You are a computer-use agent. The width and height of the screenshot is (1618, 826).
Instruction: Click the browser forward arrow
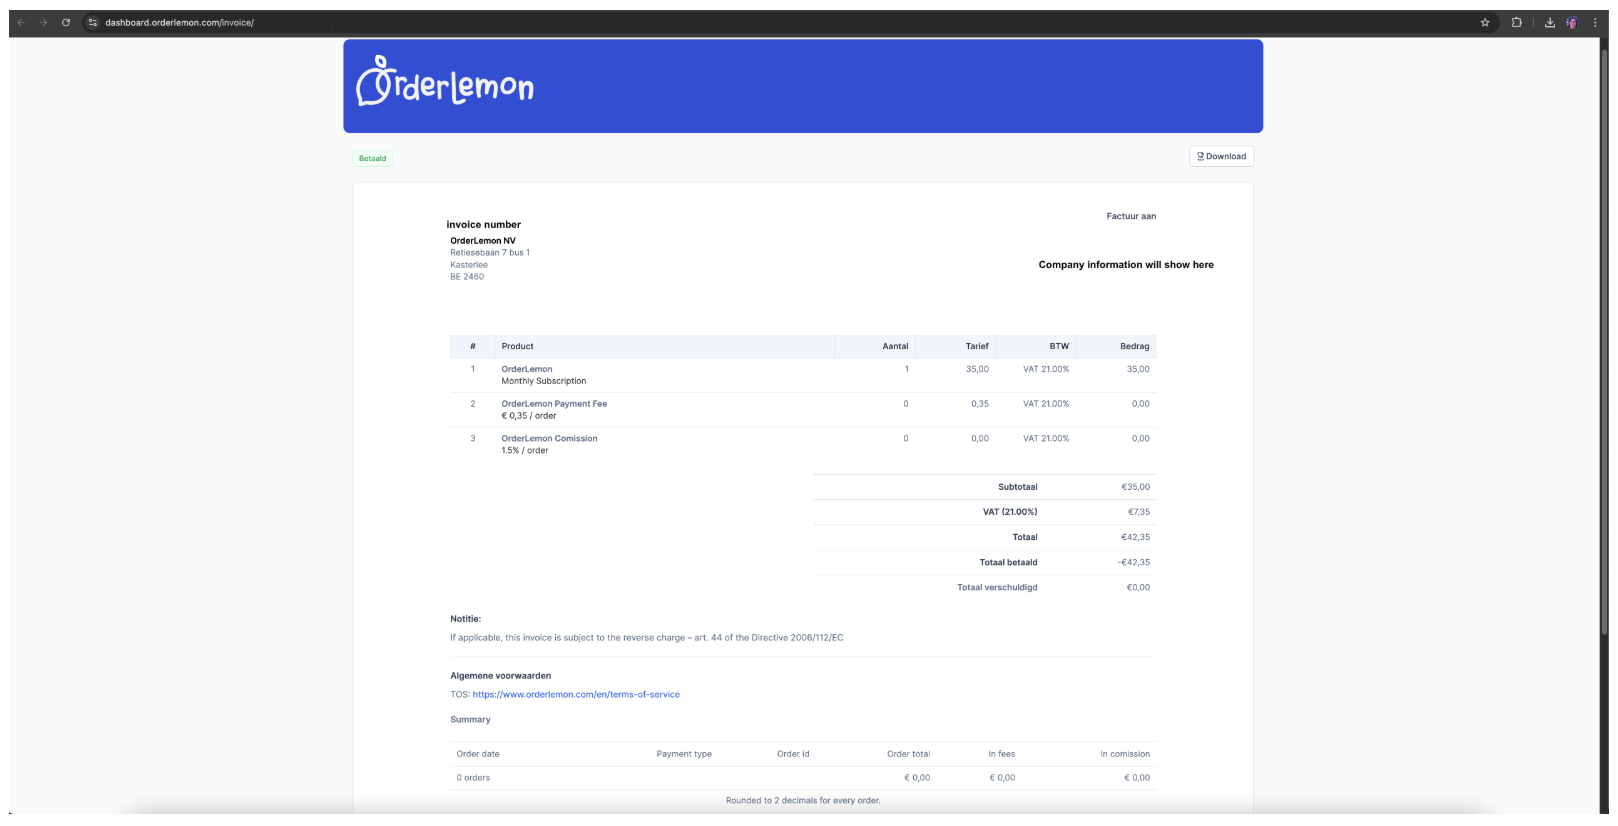click(43, 22)
